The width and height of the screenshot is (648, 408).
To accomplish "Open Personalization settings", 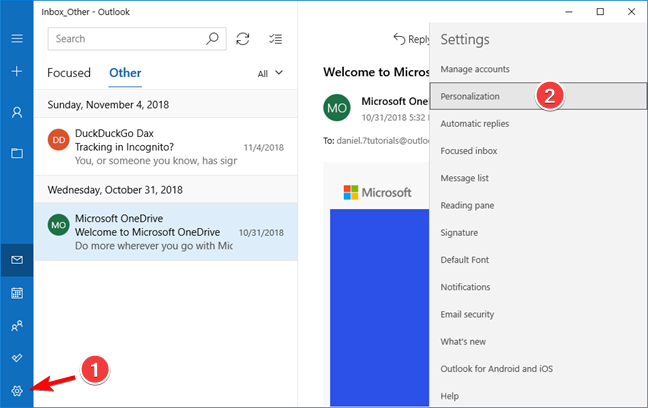I will coord(538,96).
